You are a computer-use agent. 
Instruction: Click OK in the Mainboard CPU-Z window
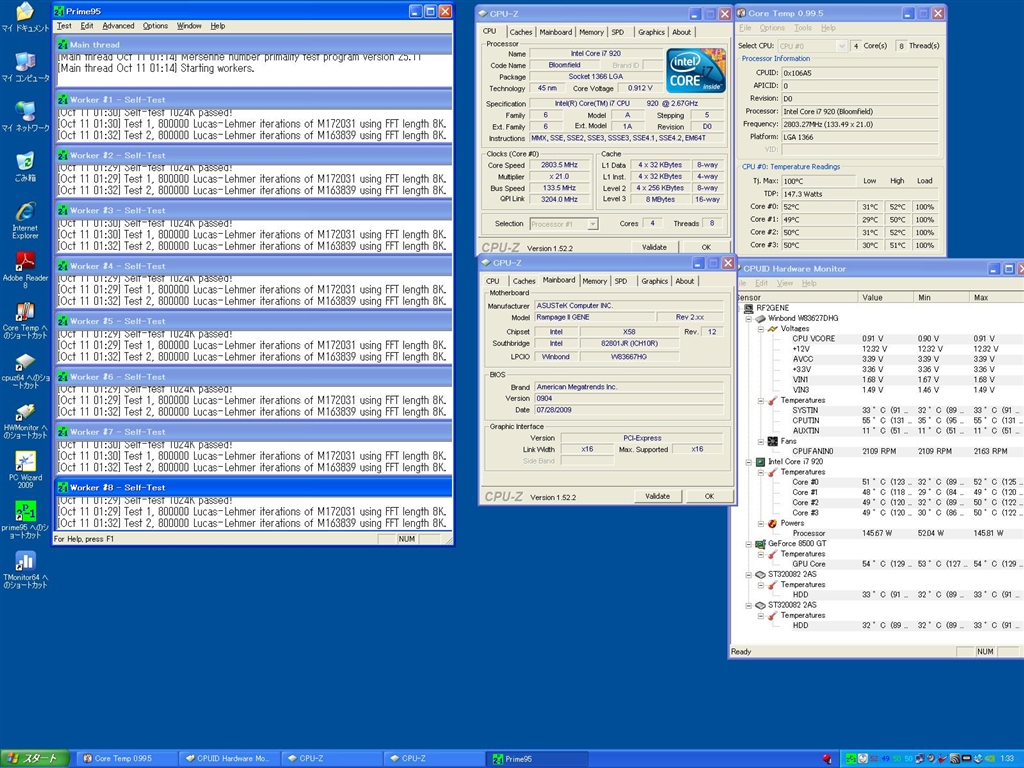(x=709, y=496)
